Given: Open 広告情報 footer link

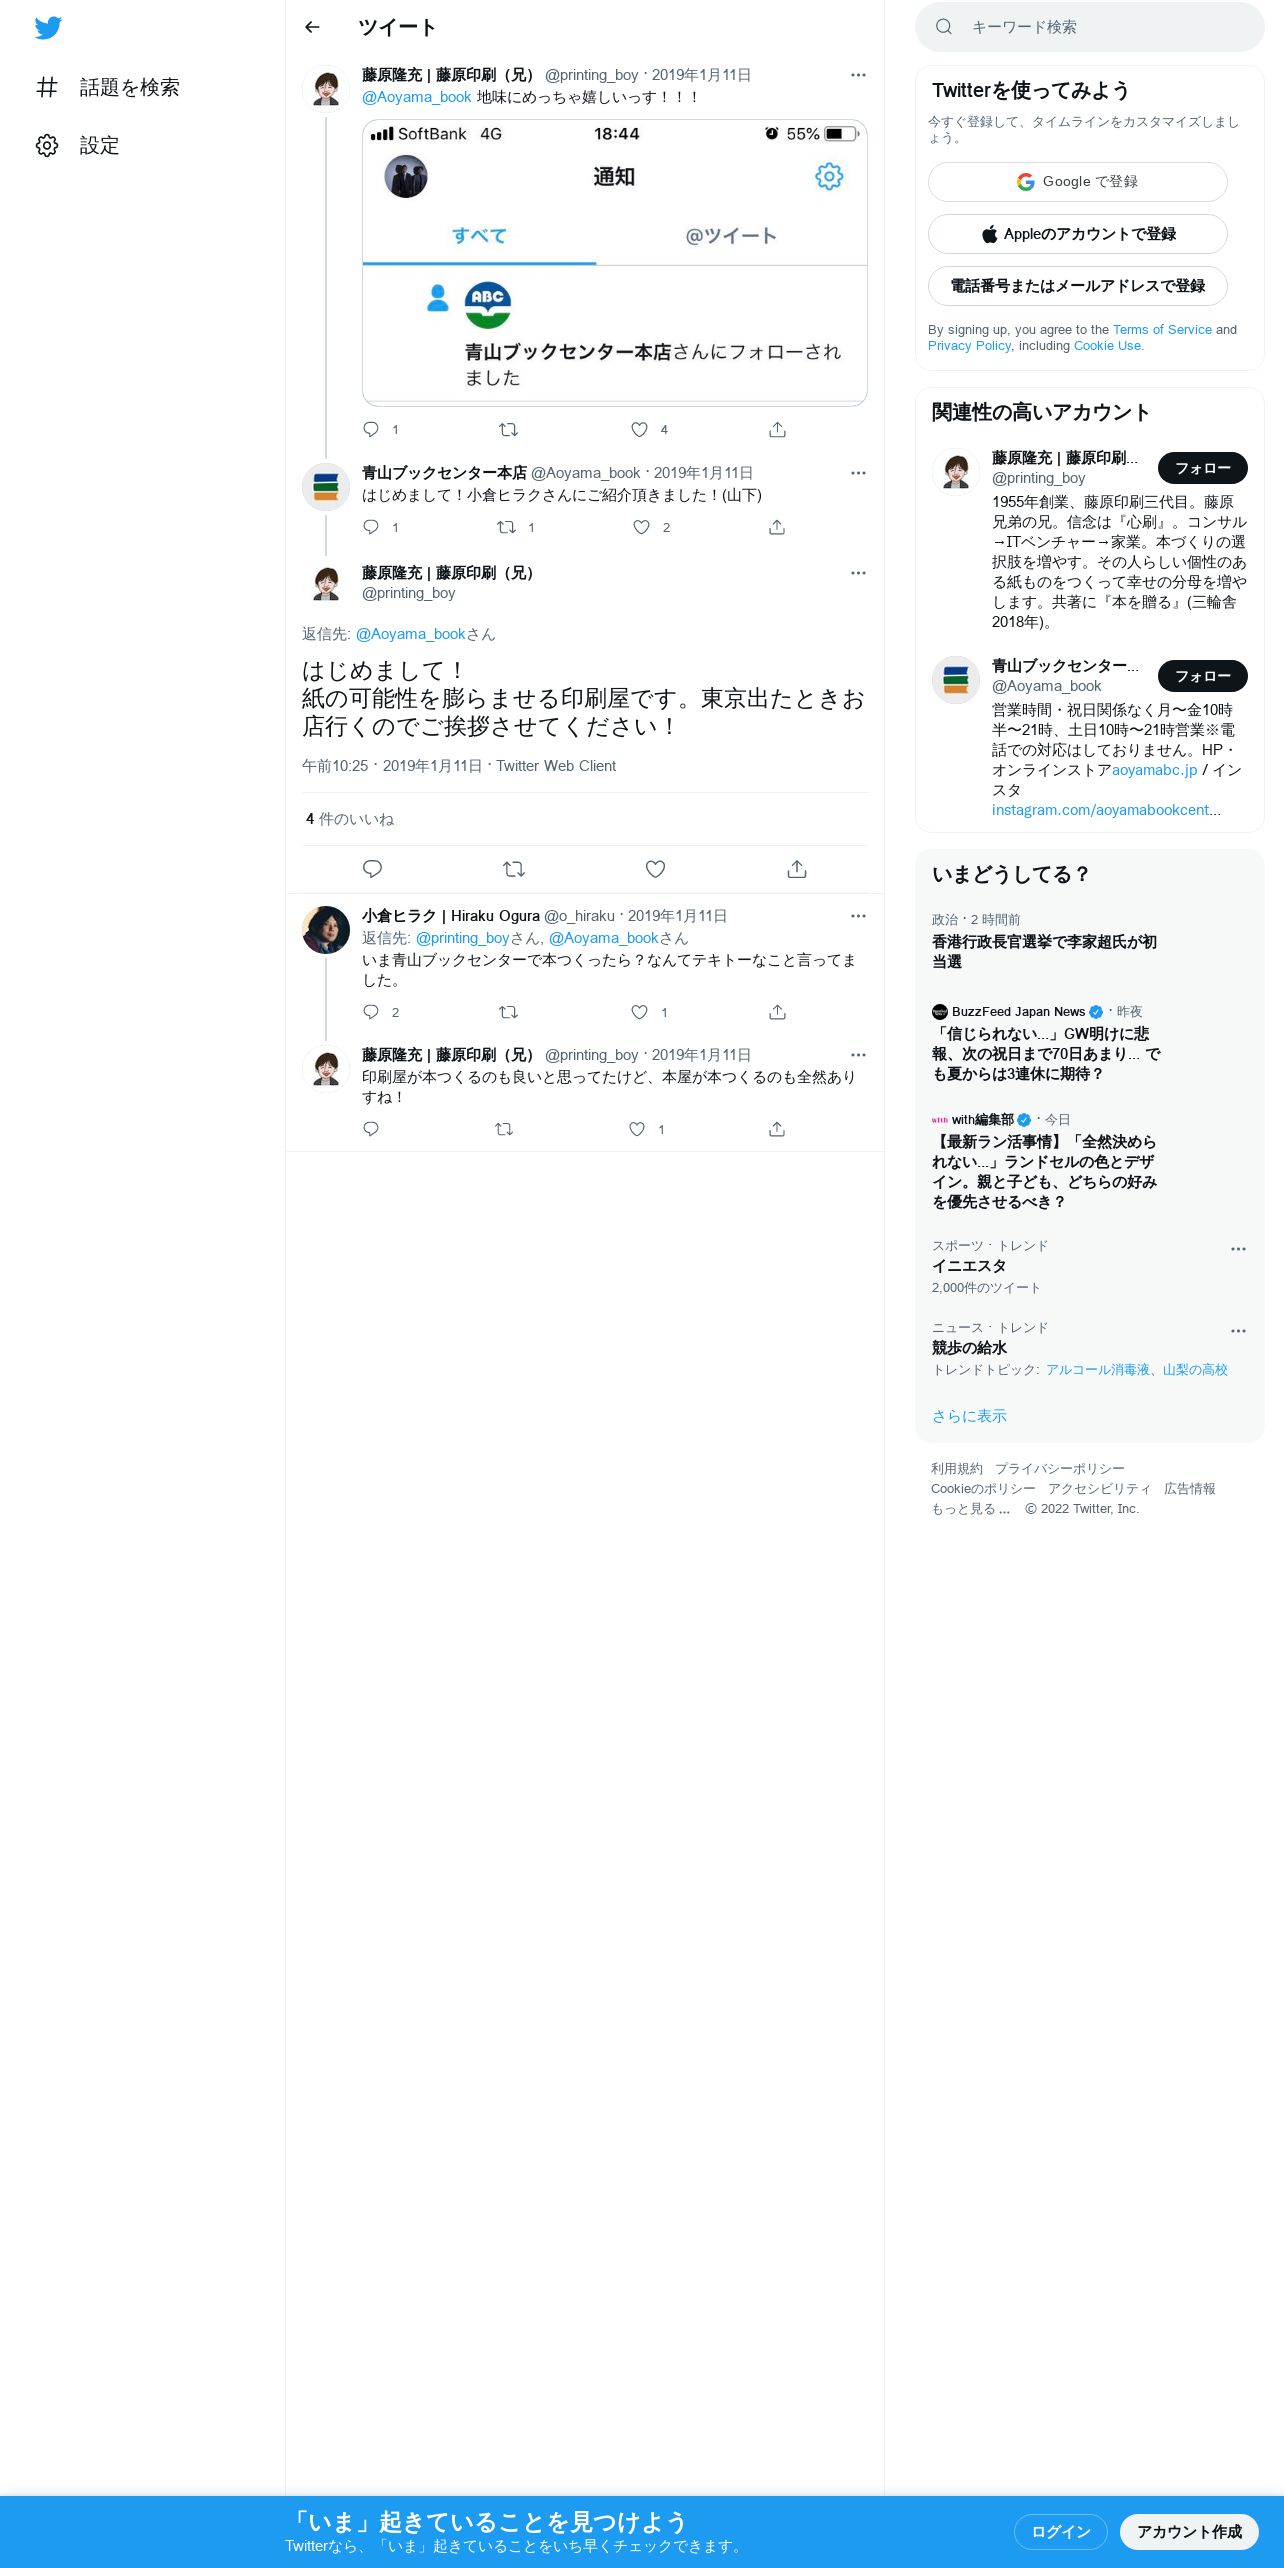Looking at the screenshot, I should tap(1190, 1489).
